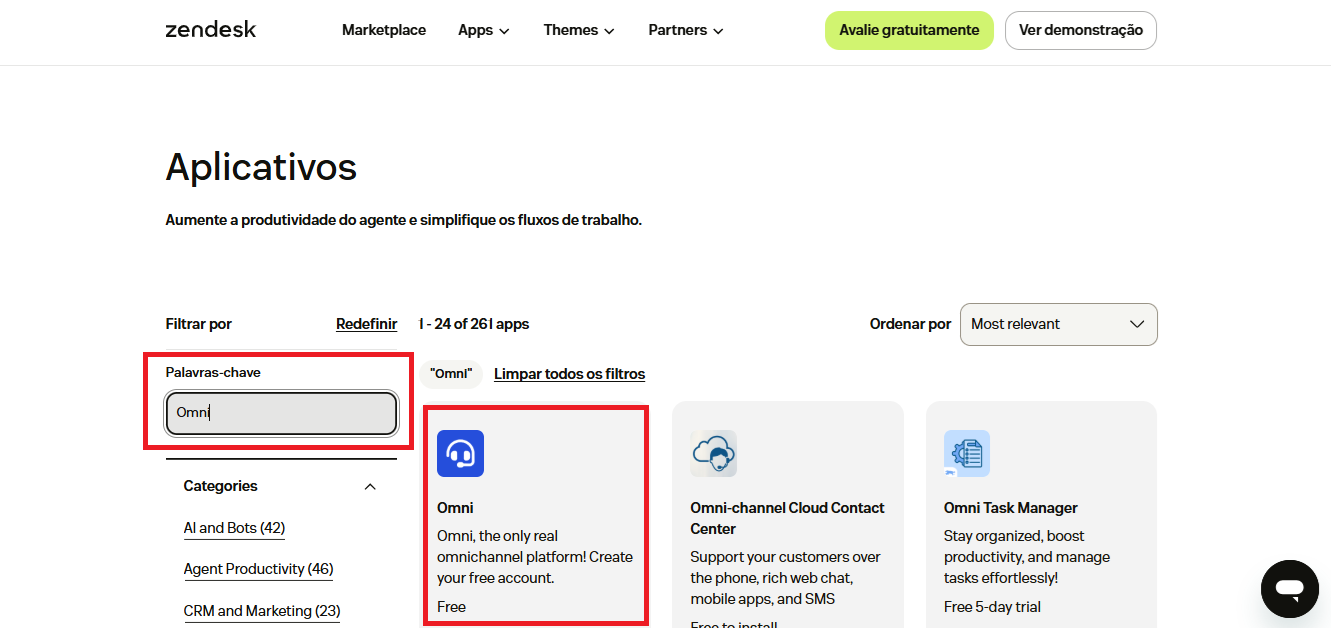
Task: Focus the Palavras-chave search field
Action: pyautogui.click(x=281, y=413)
